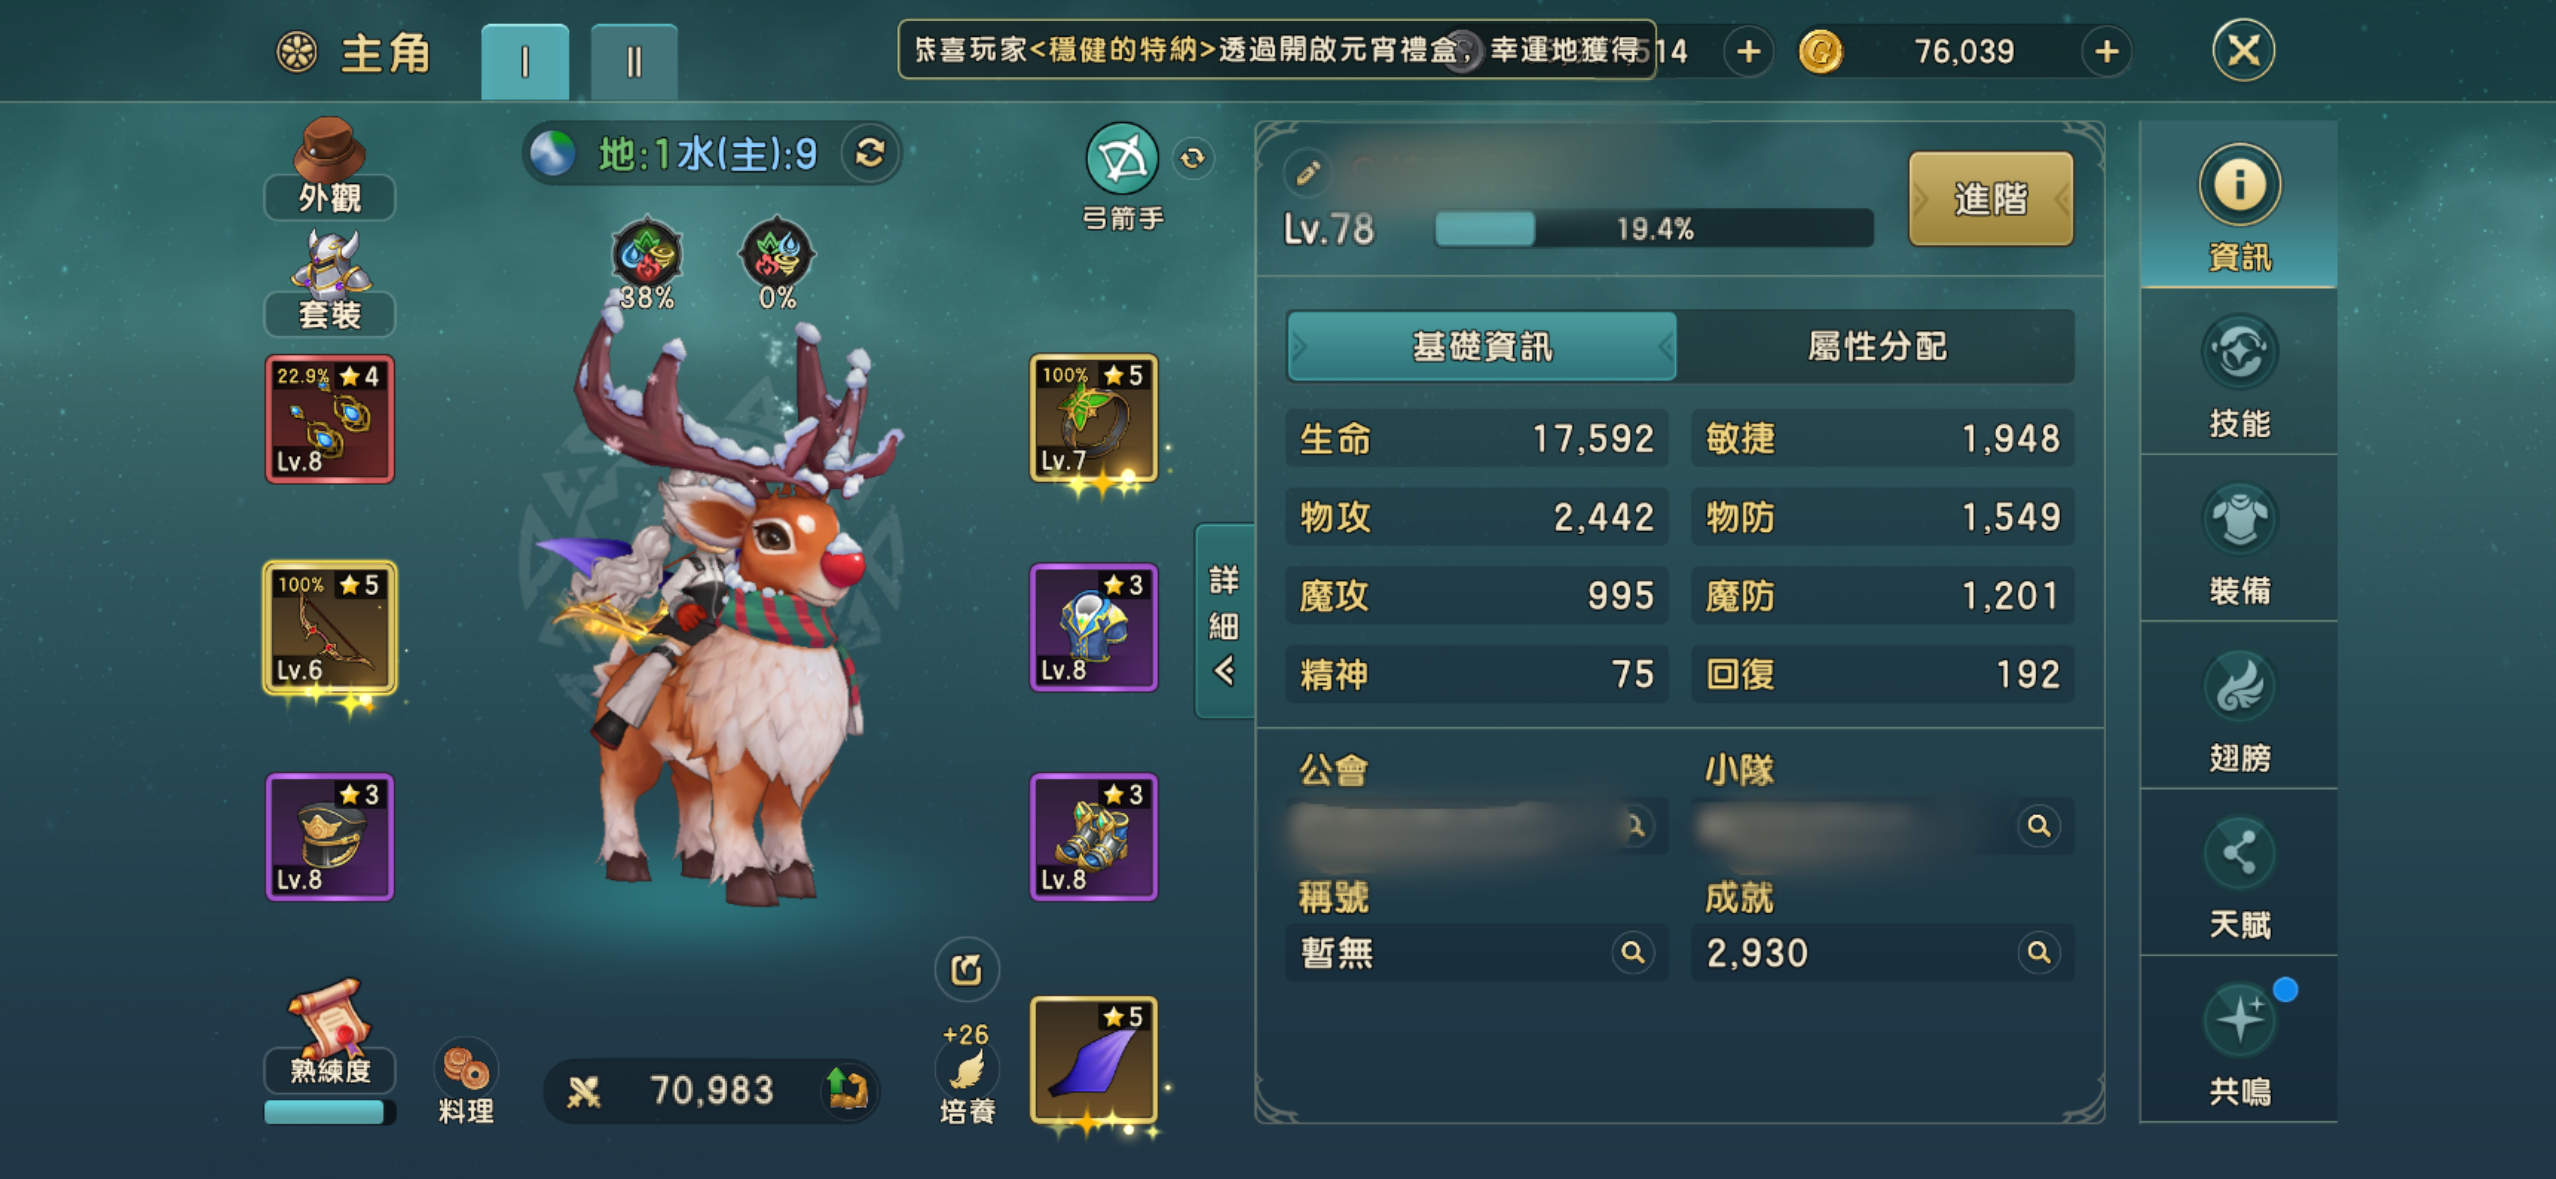
Task: Expand the 詳細 details side panel
Action: pyautogui.click(x=1224, y=622)
